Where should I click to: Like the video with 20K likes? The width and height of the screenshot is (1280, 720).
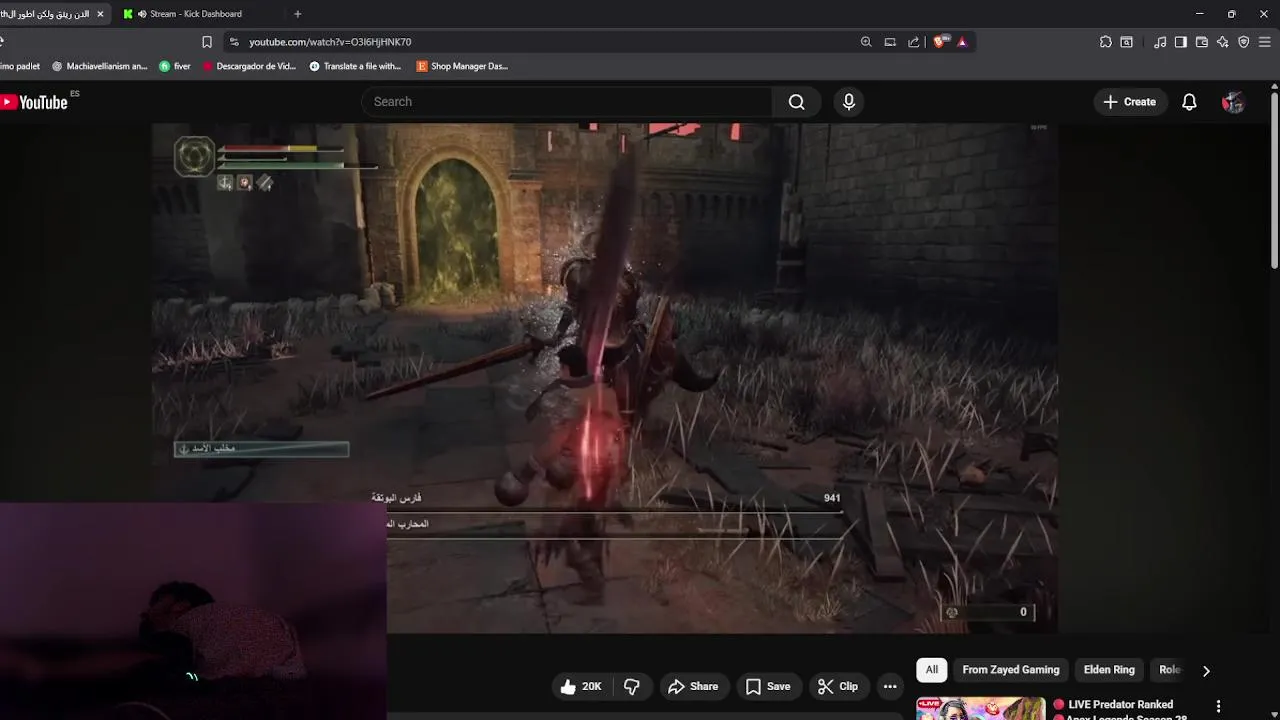pyautogui.click(x=581, y=686)
